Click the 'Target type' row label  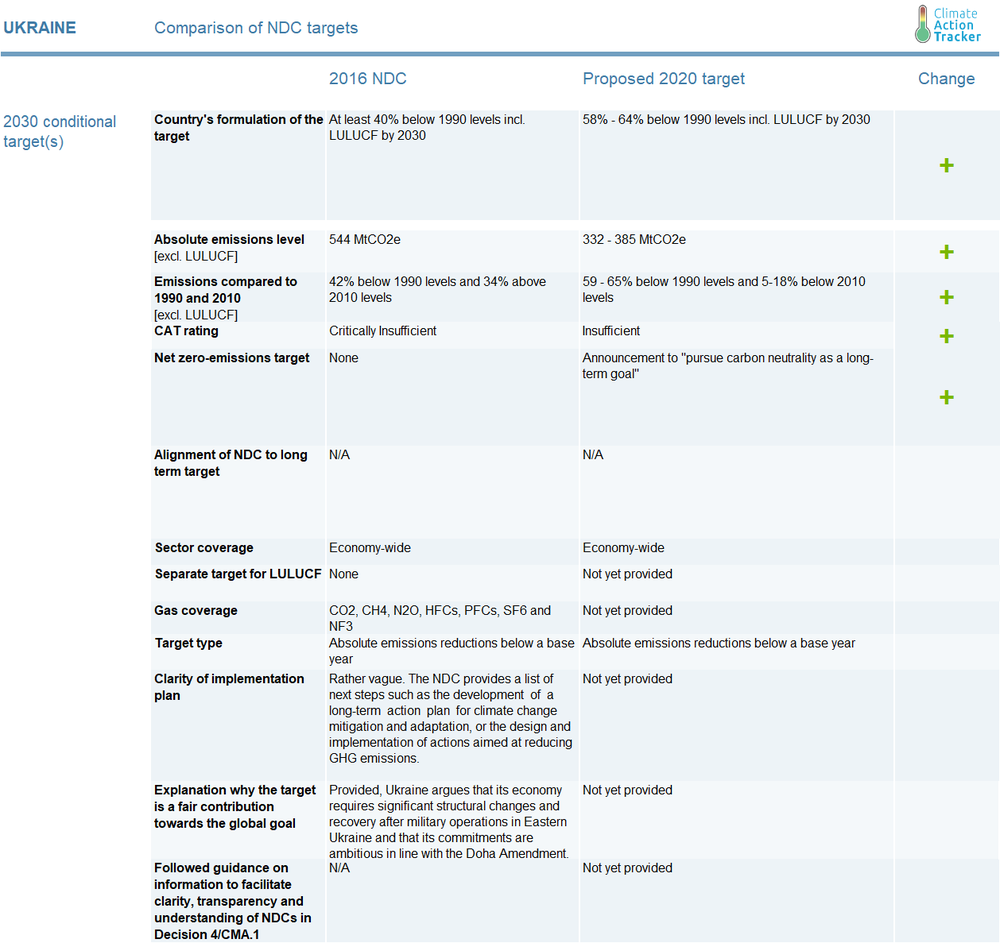(189, 643)
